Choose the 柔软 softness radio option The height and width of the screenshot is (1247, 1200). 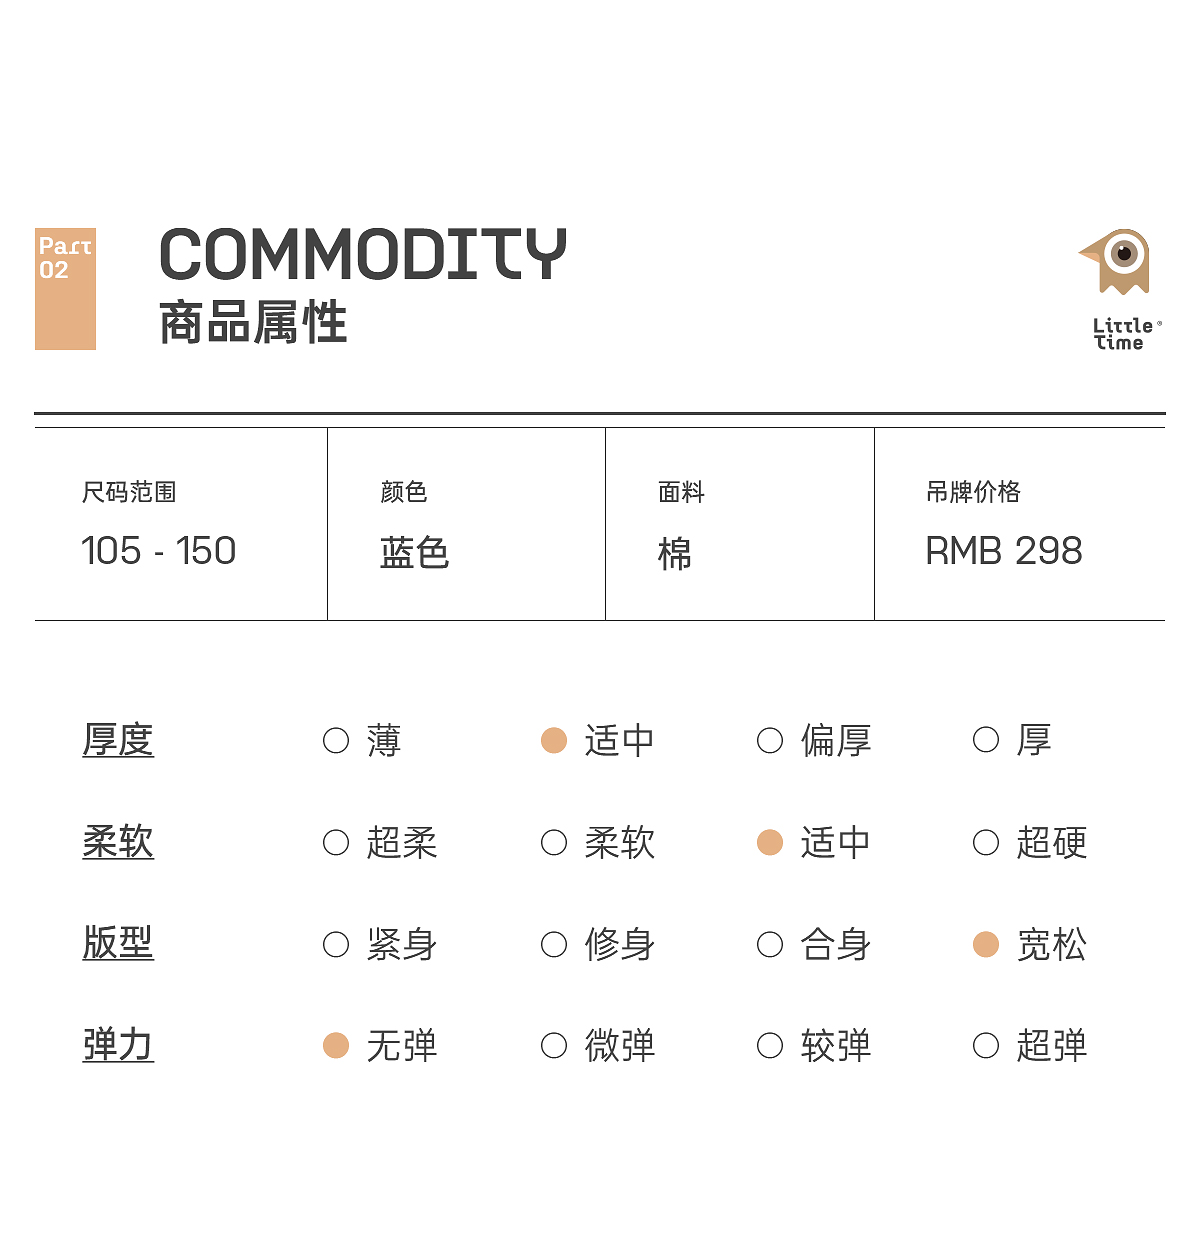pyautogui.click(x=554, y=843)
